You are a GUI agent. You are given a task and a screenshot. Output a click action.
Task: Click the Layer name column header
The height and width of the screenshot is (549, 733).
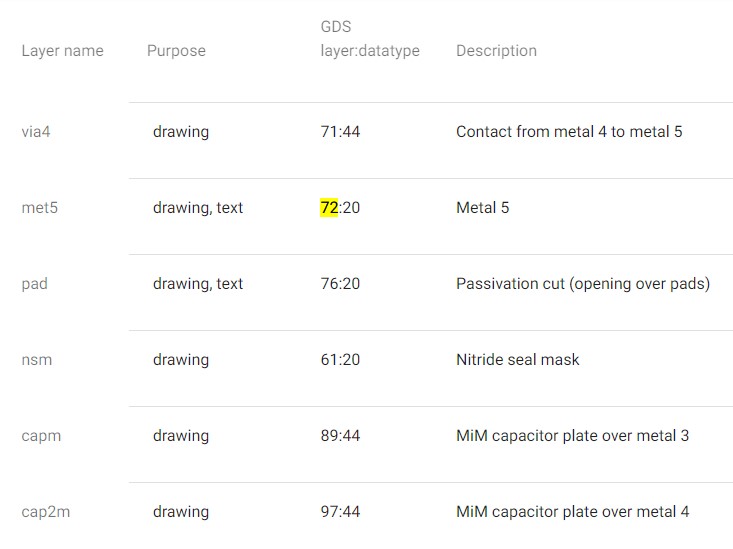pyautogui.click(x=63, y=51)
